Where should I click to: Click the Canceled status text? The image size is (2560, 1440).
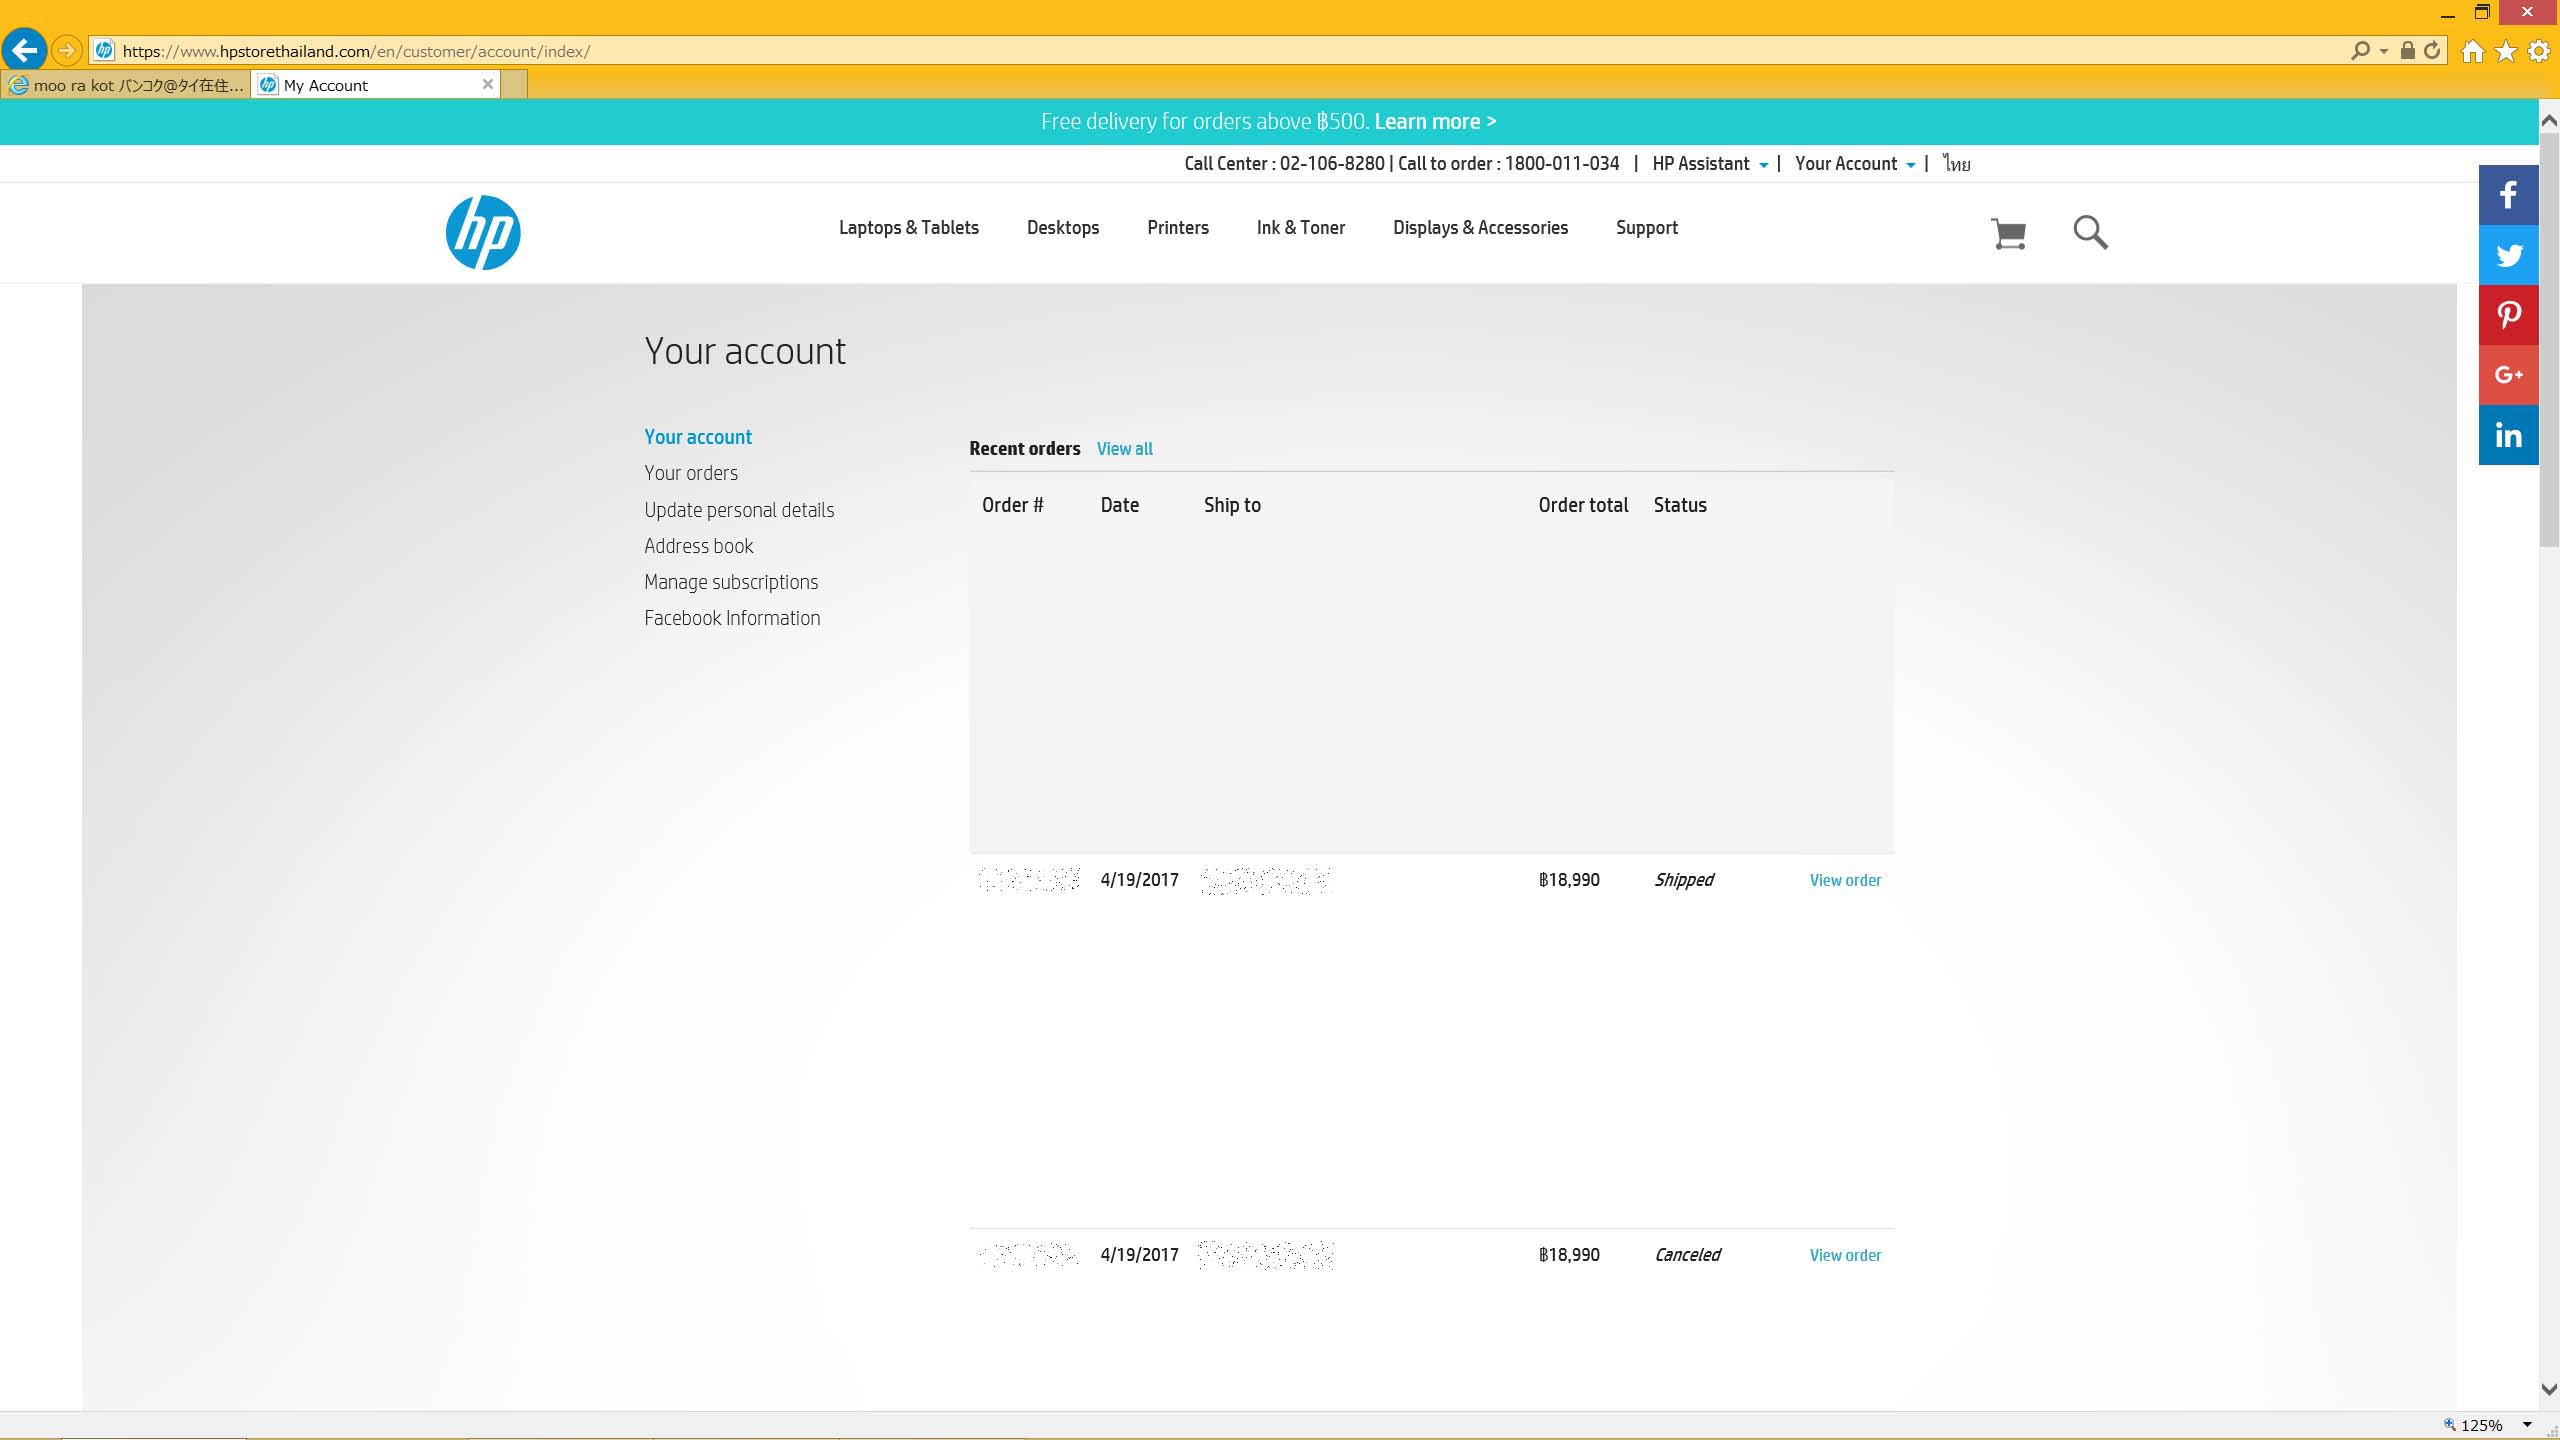pos(1687,1255)
